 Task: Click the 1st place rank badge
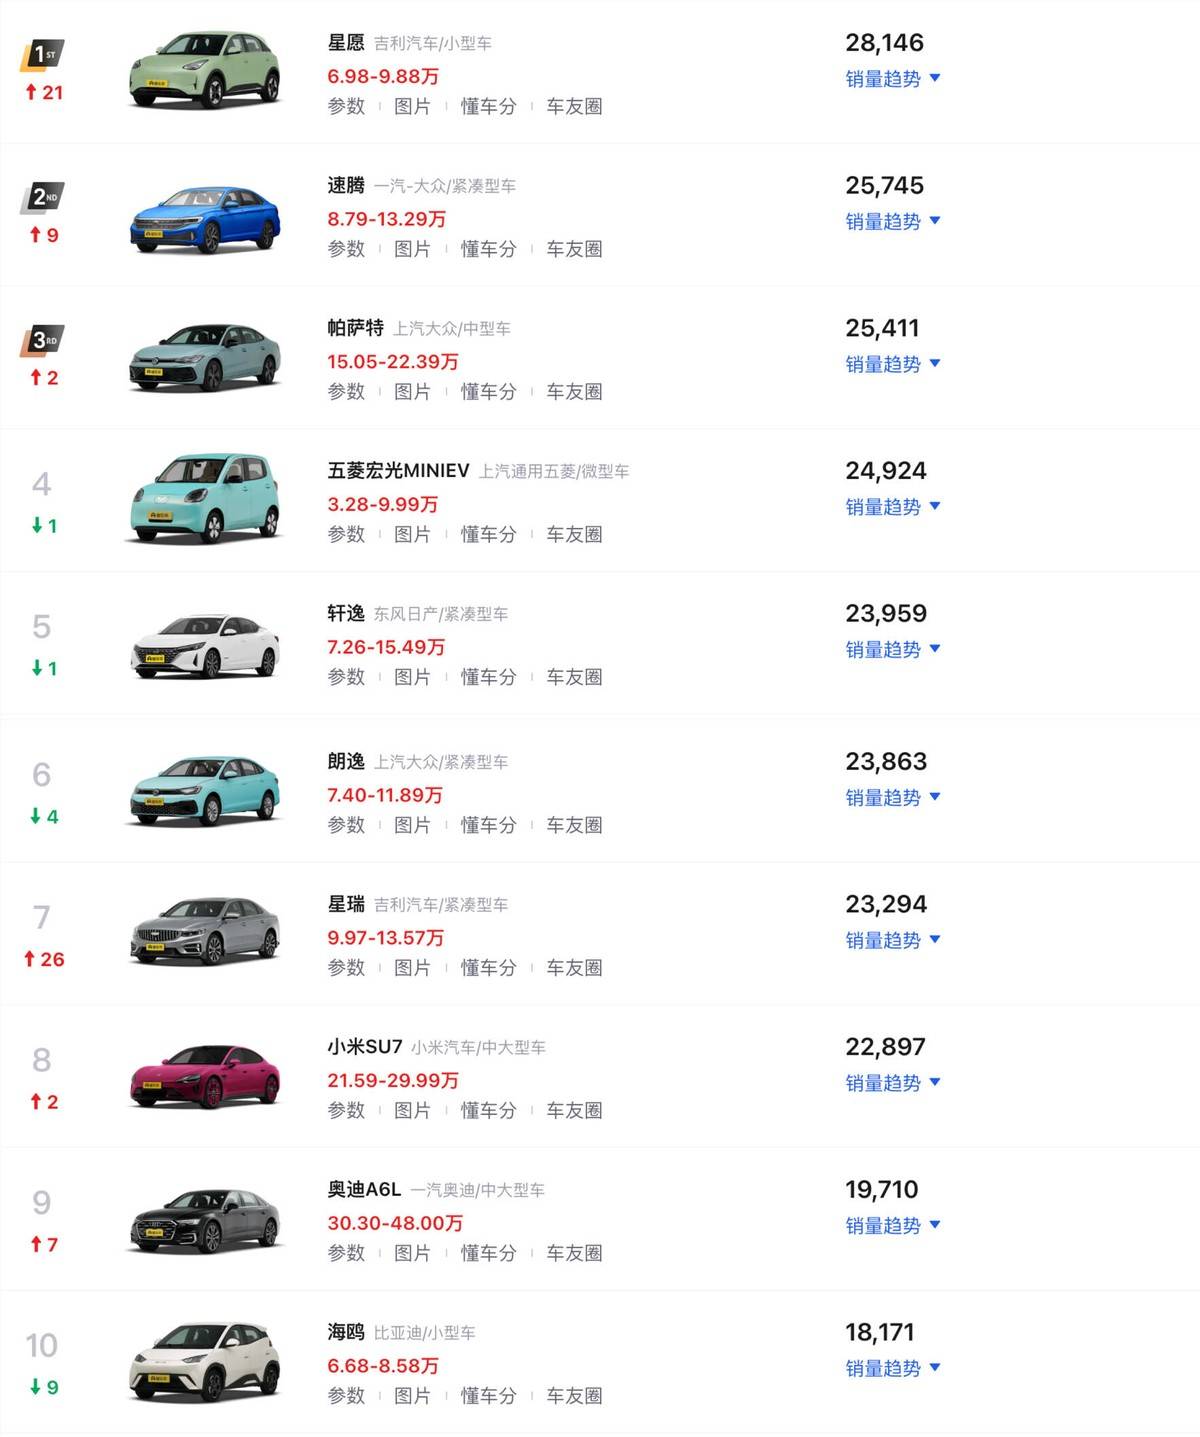point(42,55)
